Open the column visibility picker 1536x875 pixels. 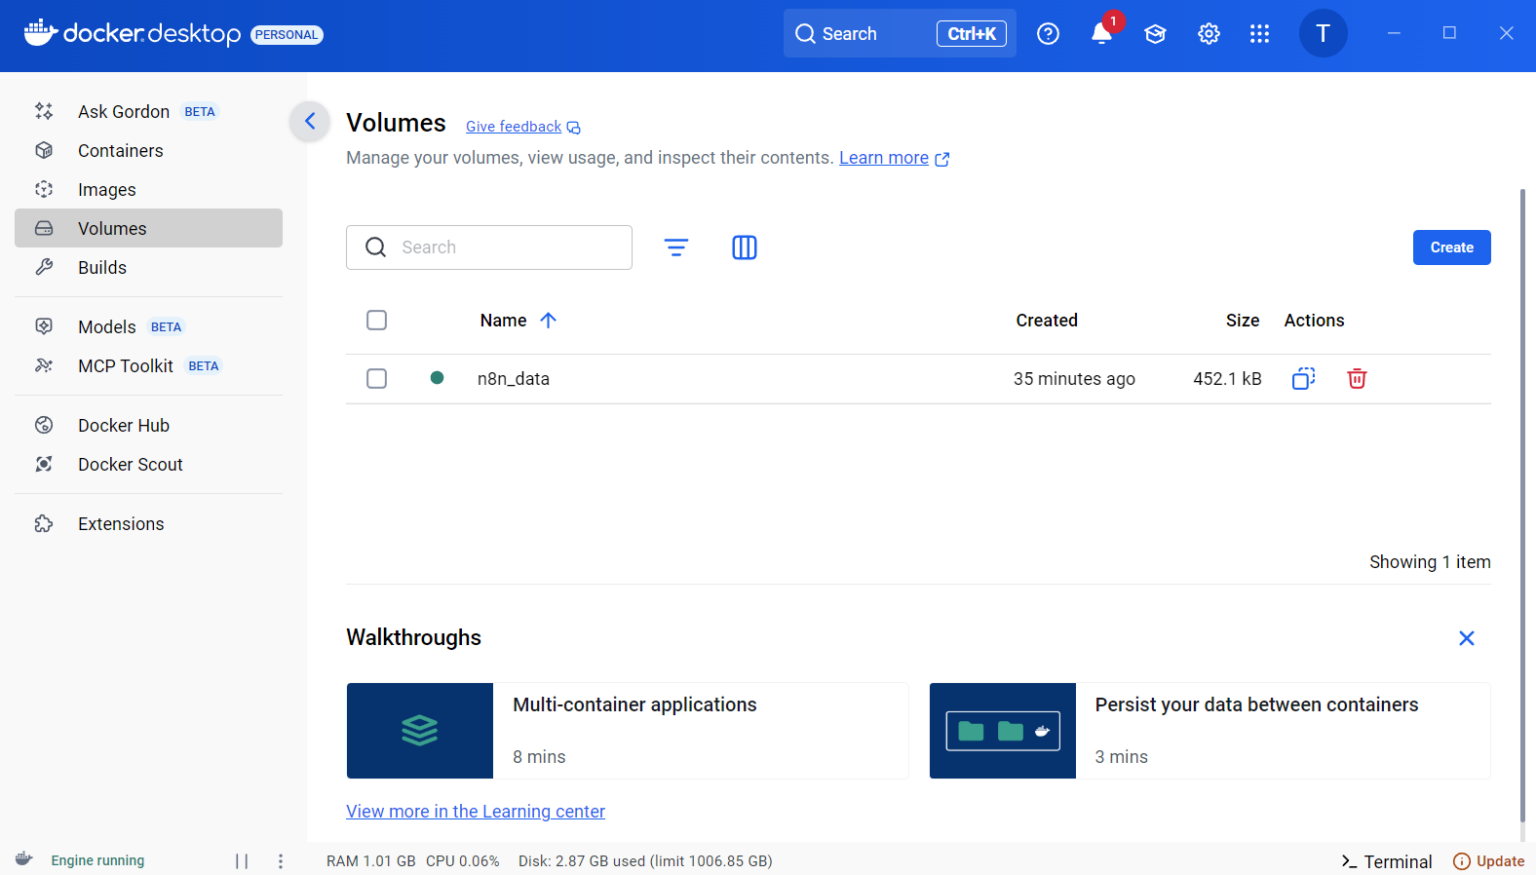coord(744,247)
